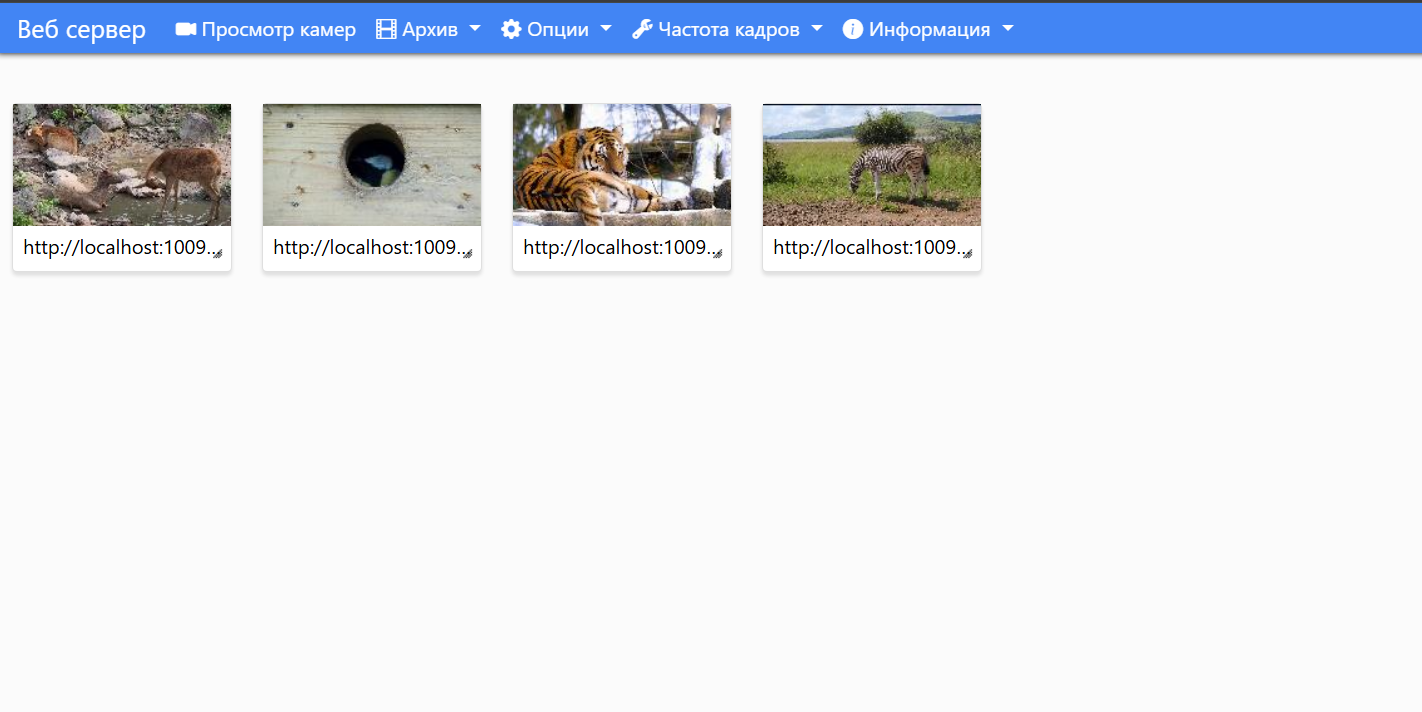Open the Просмотр камер menu item
Image resolution: width=1422 pixels, height=712 pixels.
pos(278,29)
